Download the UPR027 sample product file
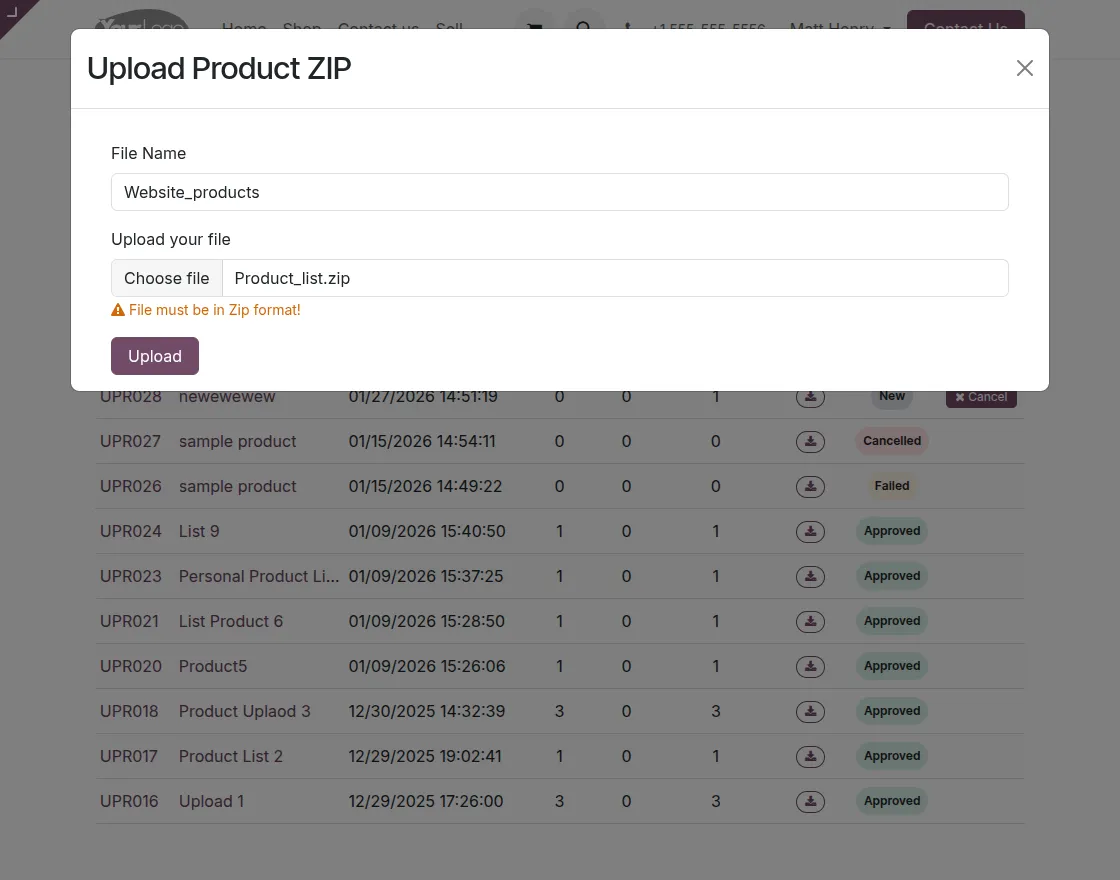Screen dimensions: 1120x880 (x=810, y=441)
